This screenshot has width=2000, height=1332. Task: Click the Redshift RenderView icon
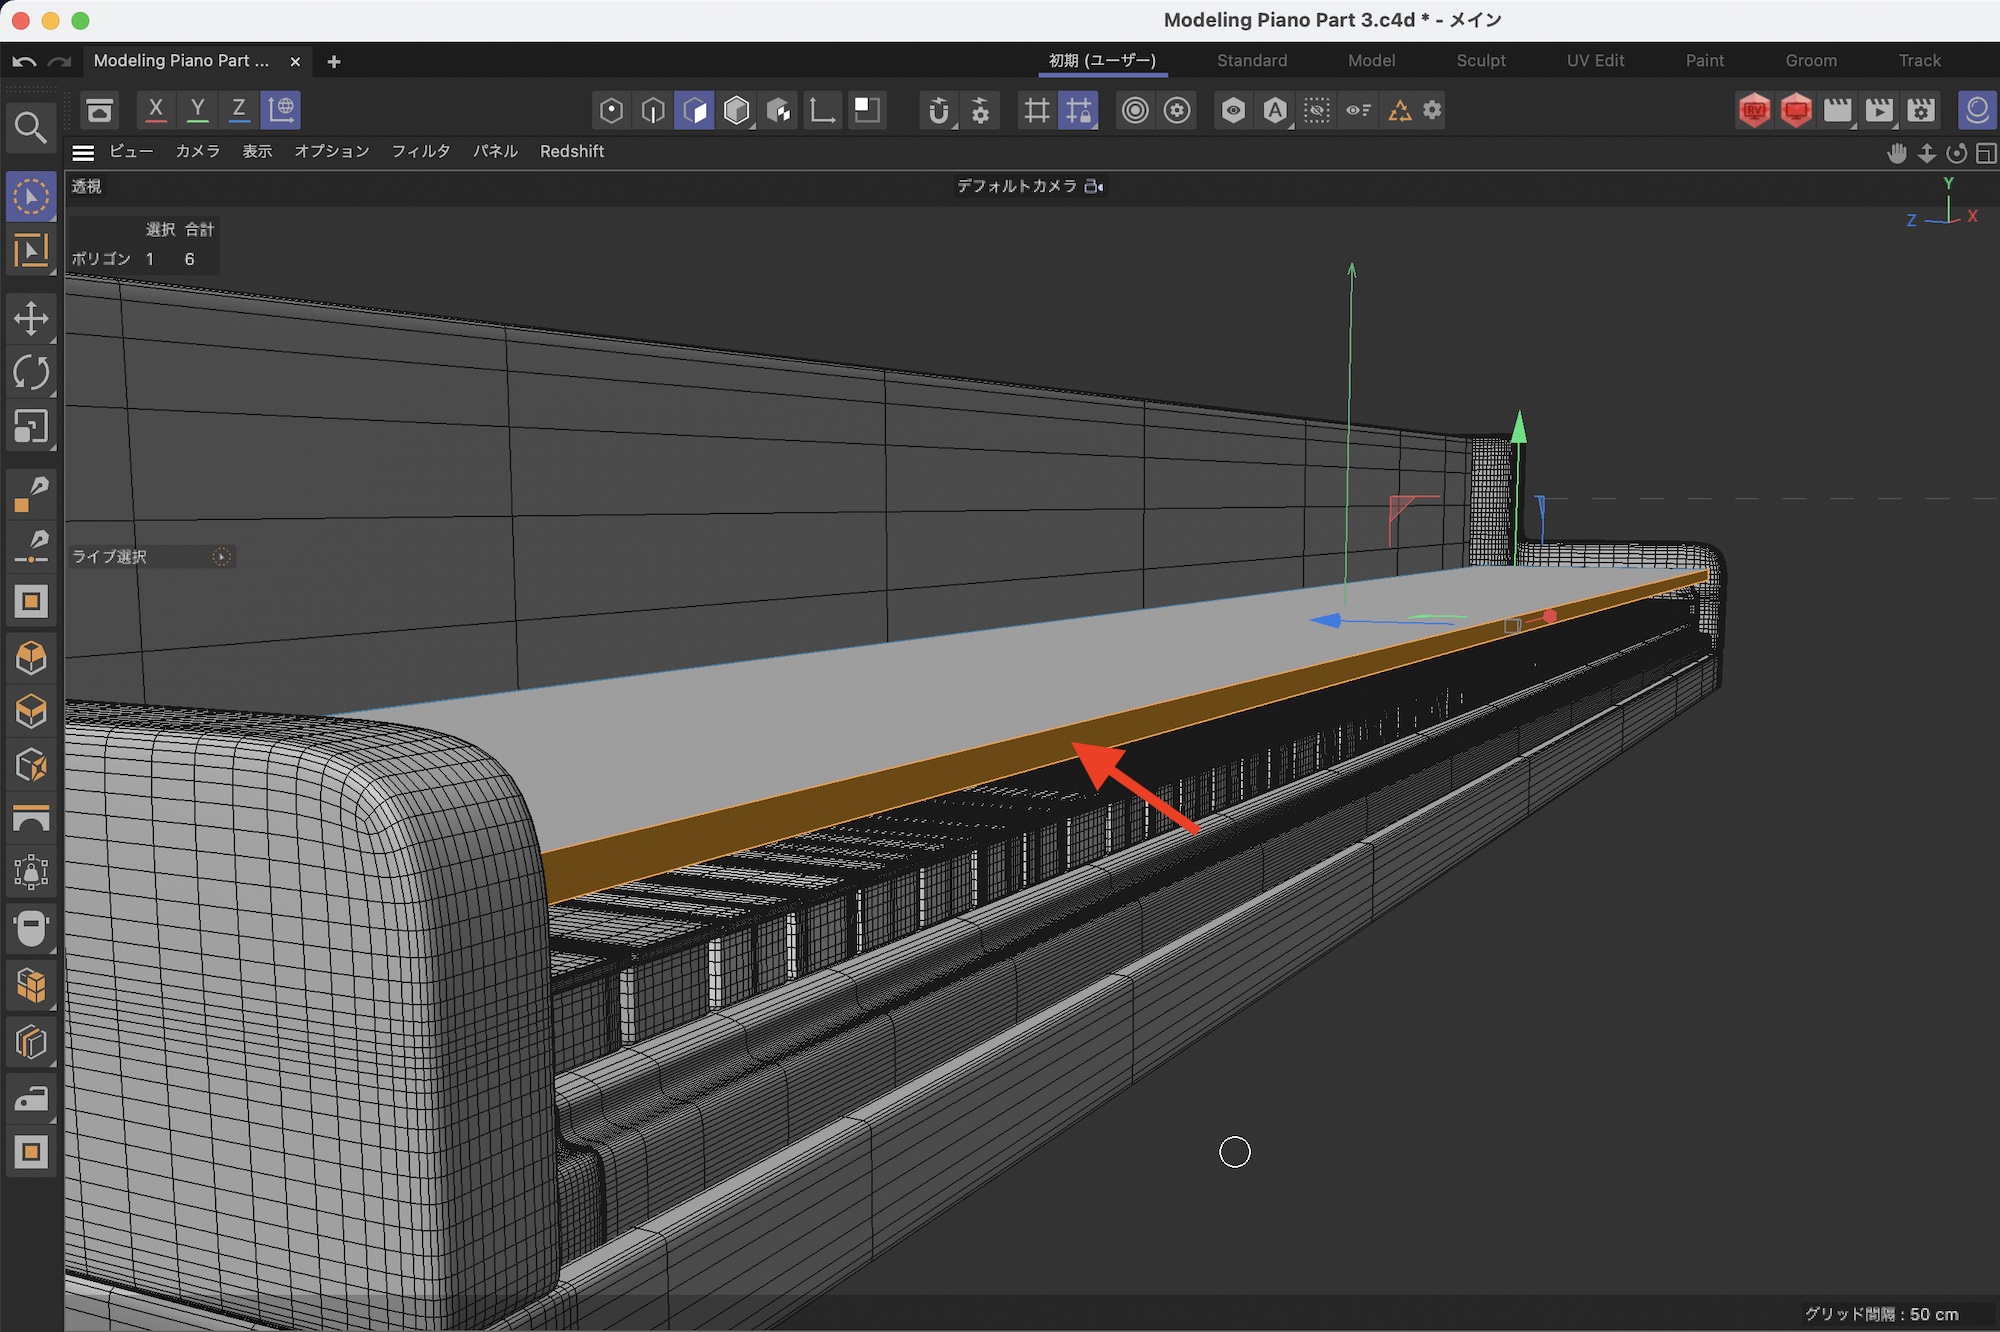1754,110
